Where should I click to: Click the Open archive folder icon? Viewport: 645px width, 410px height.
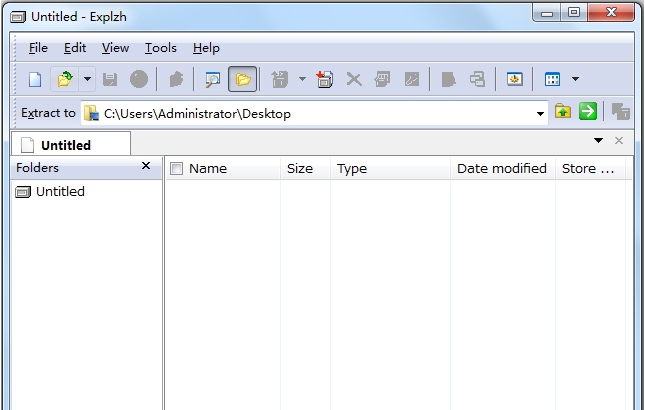tap(65, 79)
